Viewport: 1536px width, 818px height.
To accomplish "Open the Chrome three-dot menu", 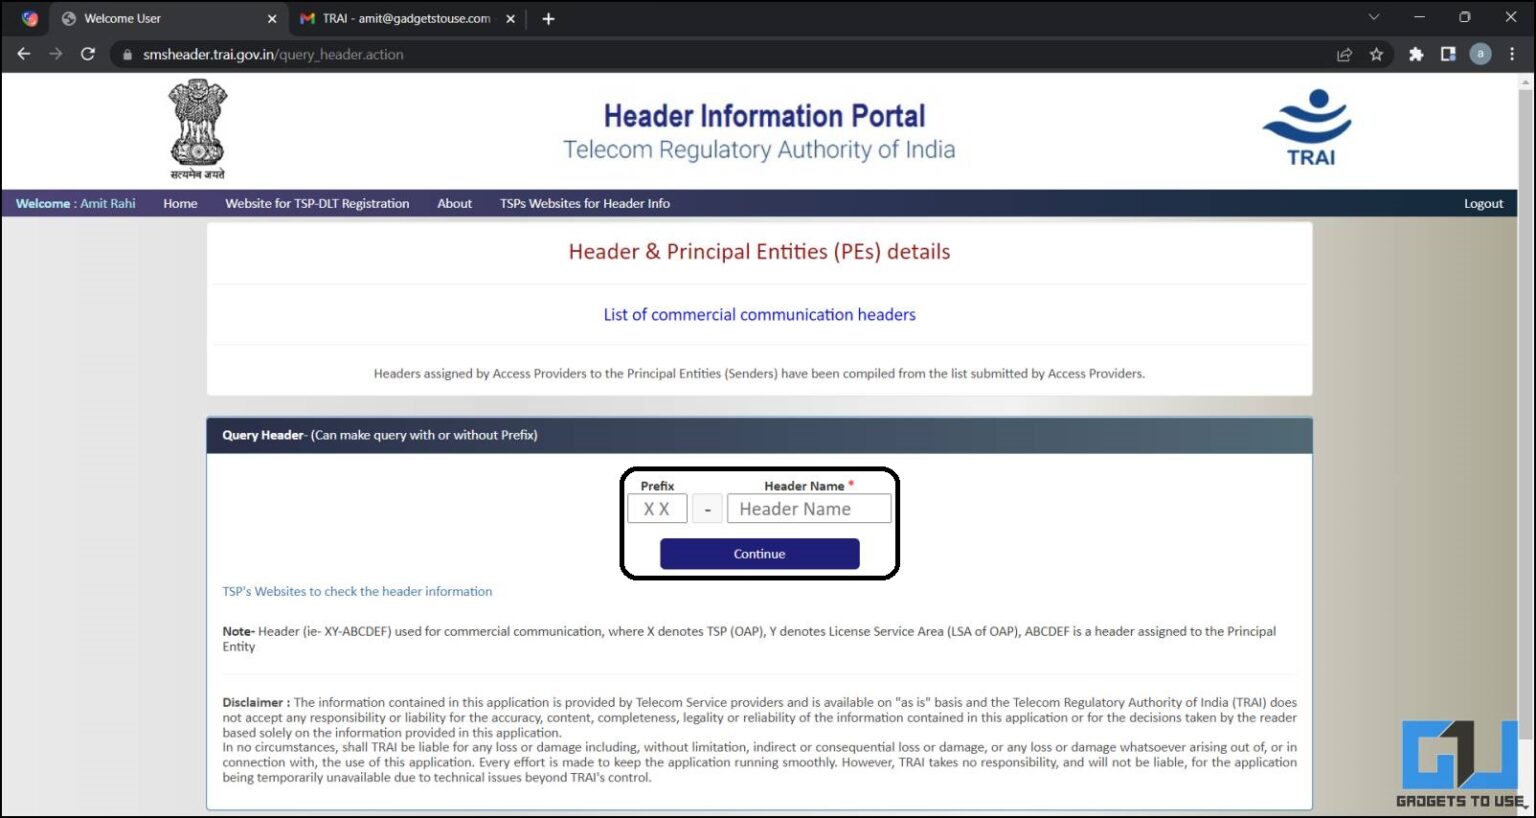I will [x=1512, y=54].
